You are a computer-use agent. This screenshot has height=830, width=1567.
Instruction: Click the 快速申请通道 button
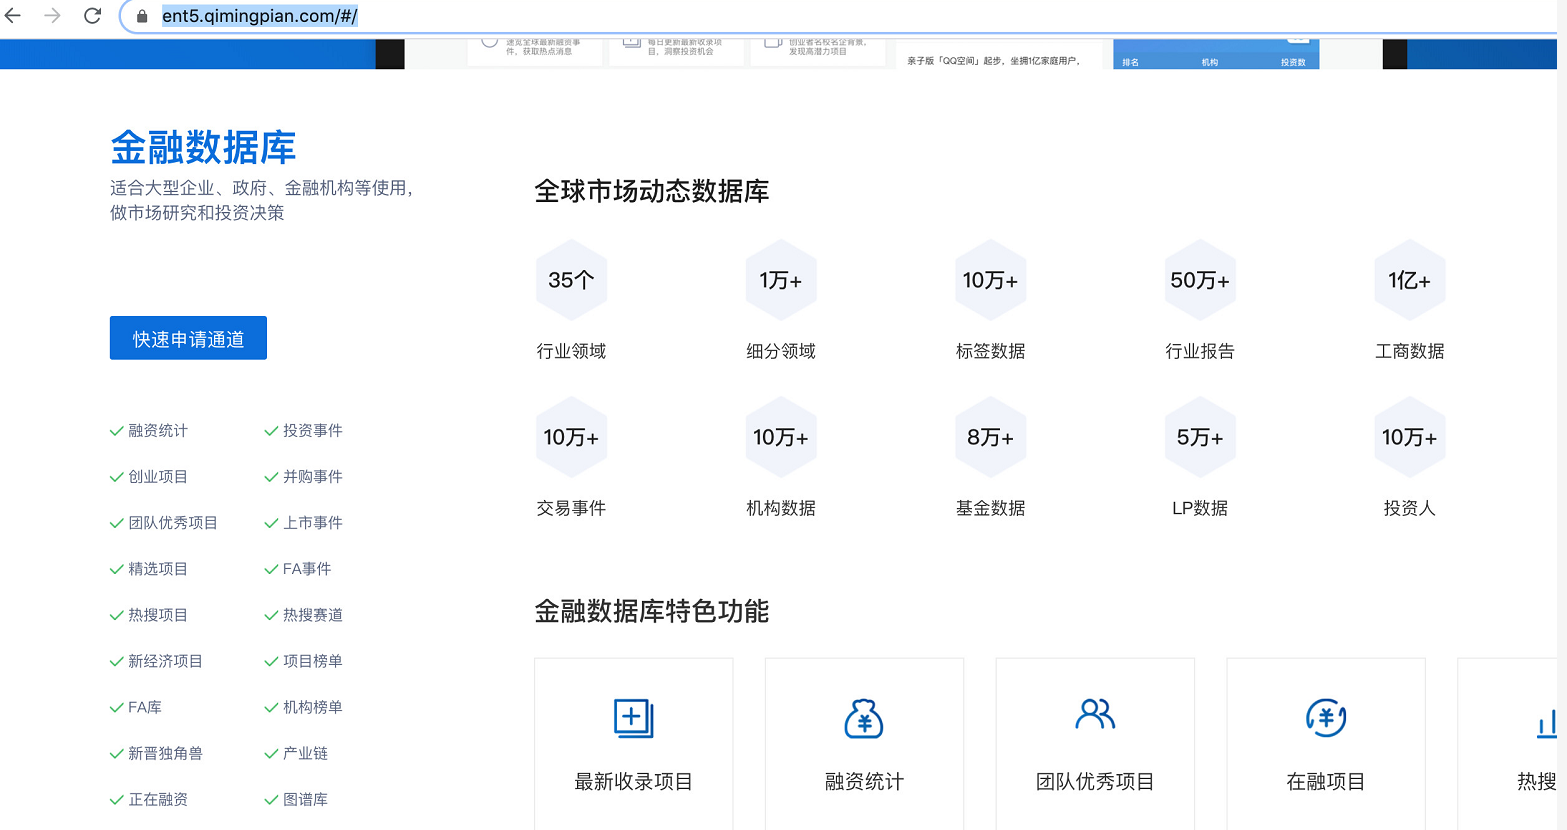tap(188, 339)
